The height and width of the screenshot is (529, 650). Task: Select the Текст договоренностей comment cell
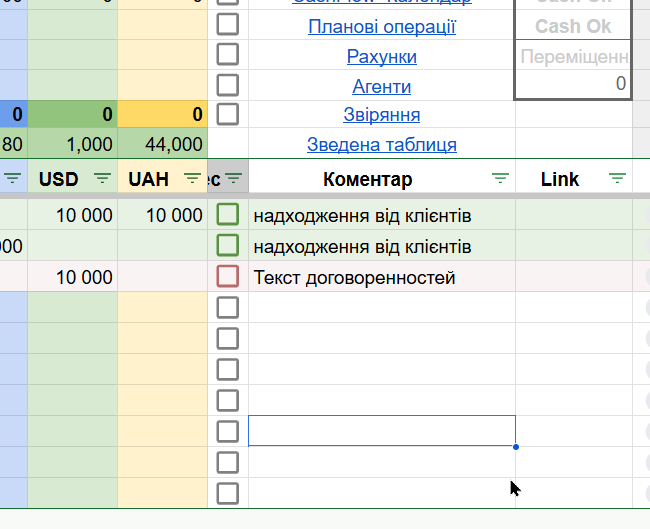click(382, 277)
